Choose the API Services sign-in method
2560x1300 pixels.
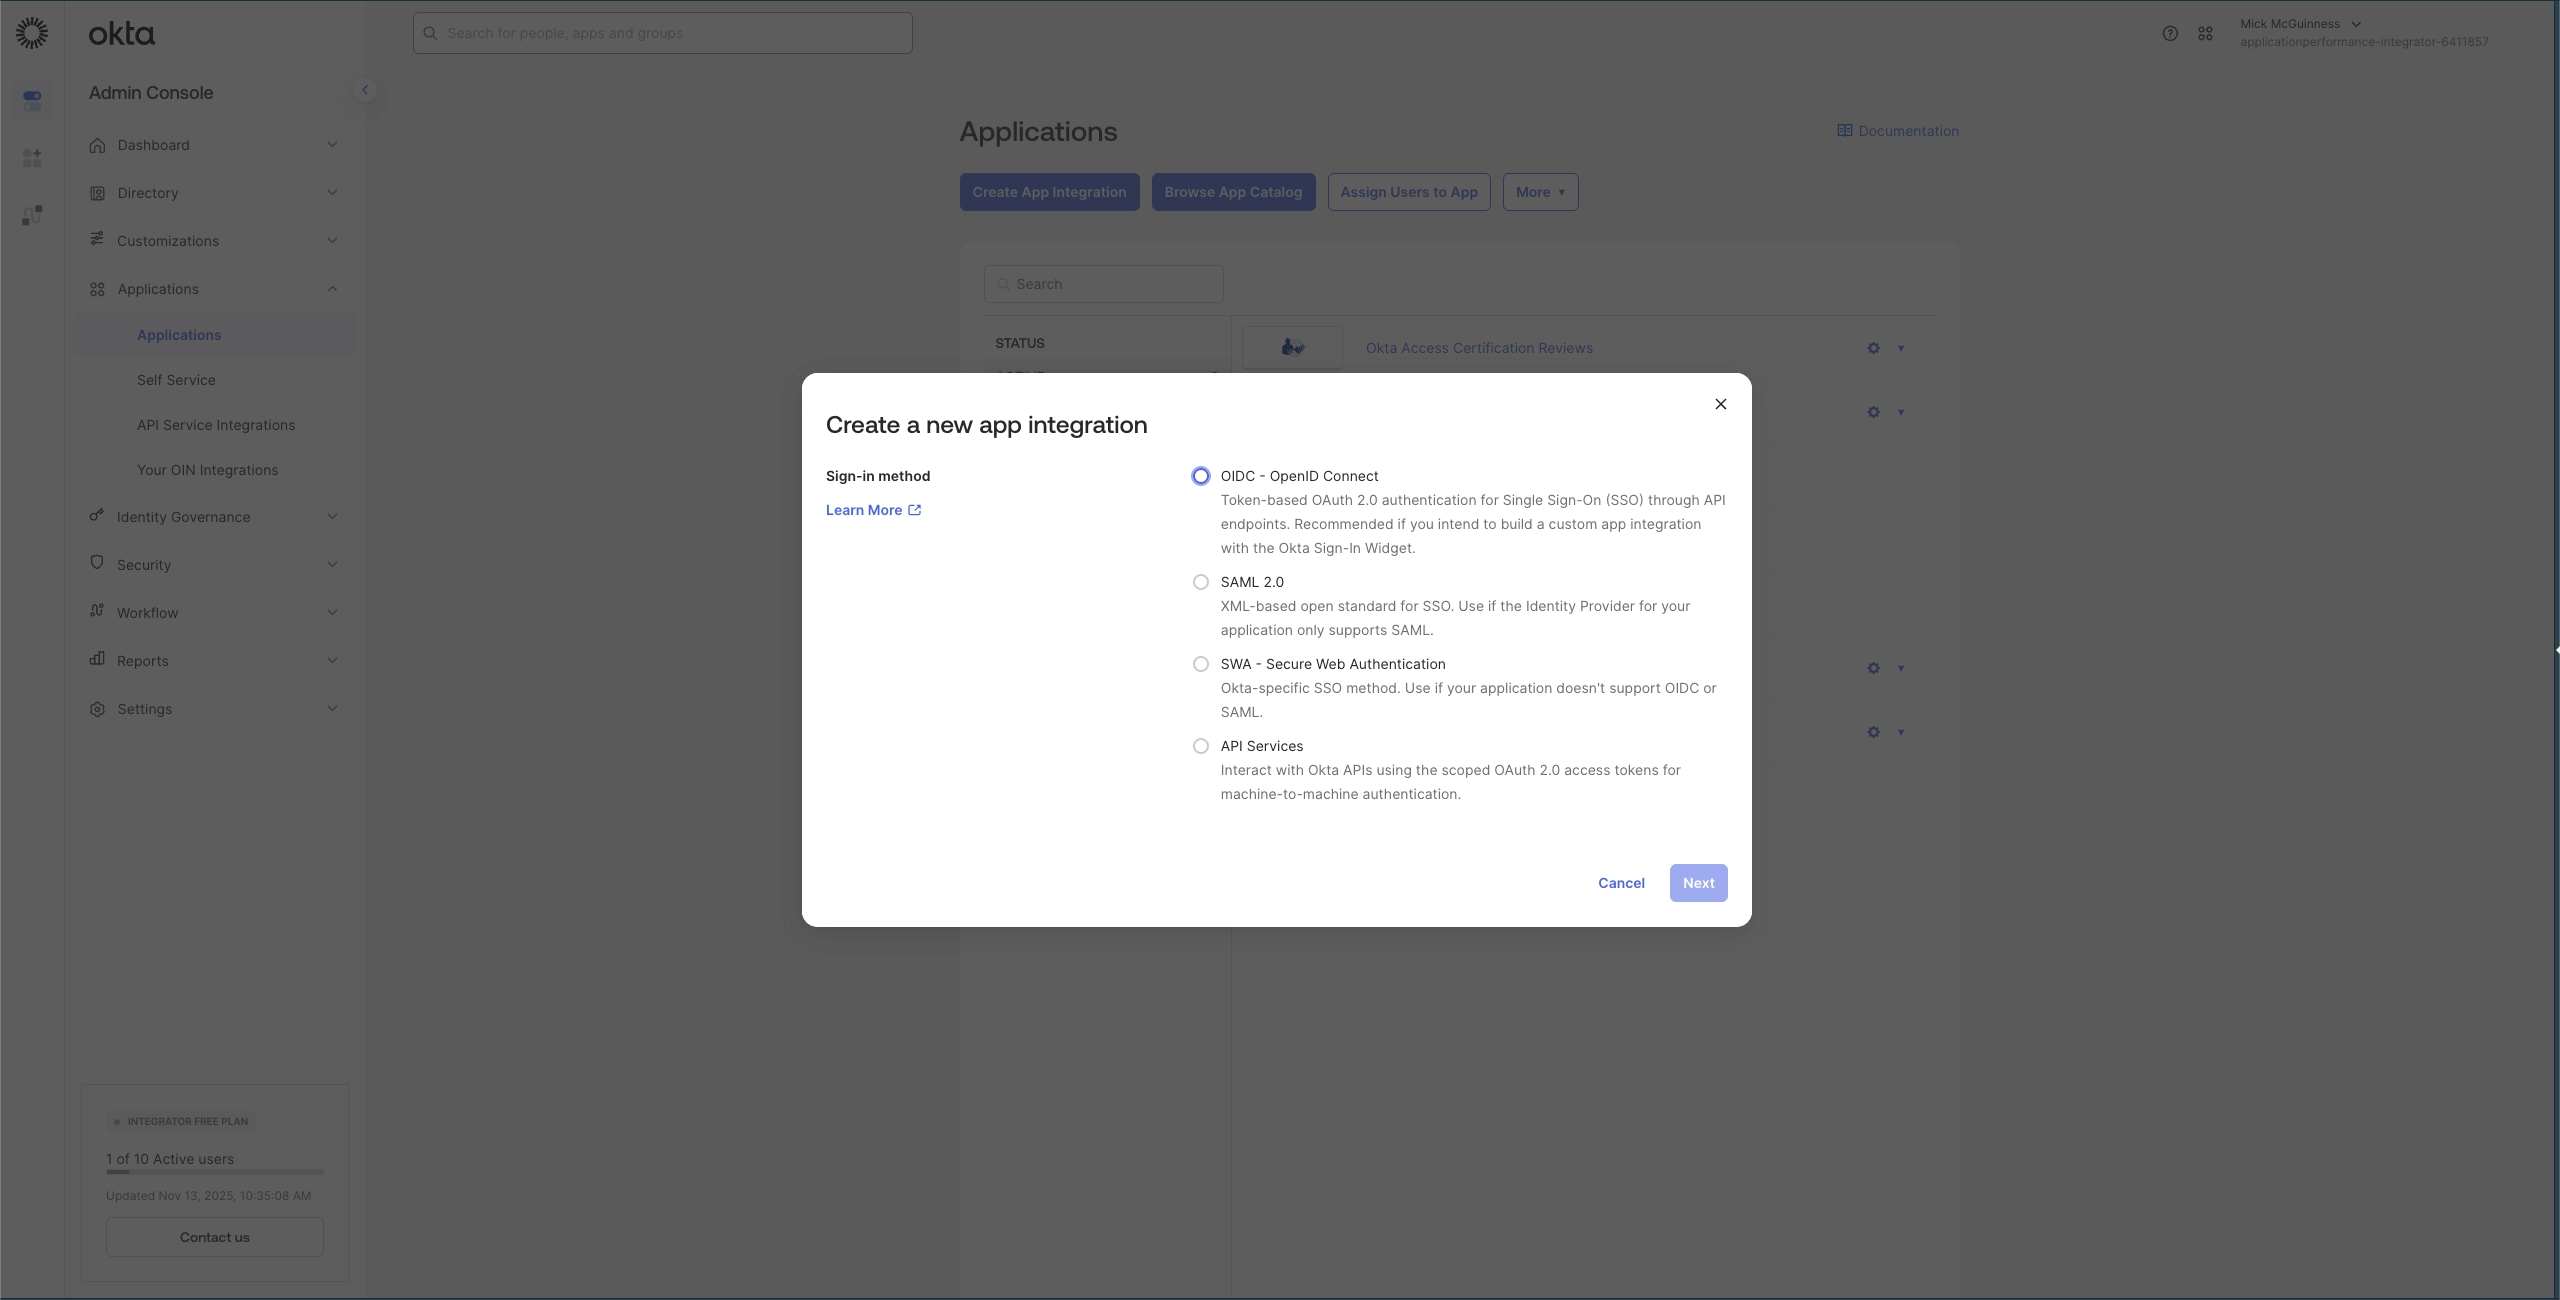coord(1199,745)
